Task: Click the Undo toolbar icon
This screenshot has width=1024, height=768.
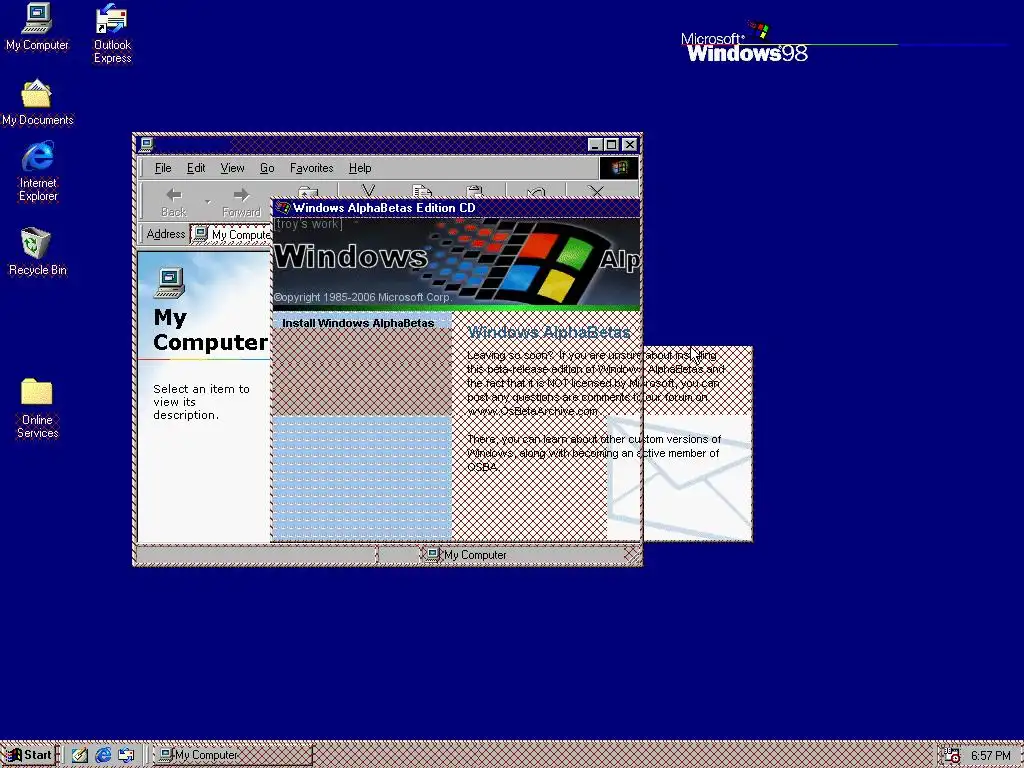Action: 536,191
